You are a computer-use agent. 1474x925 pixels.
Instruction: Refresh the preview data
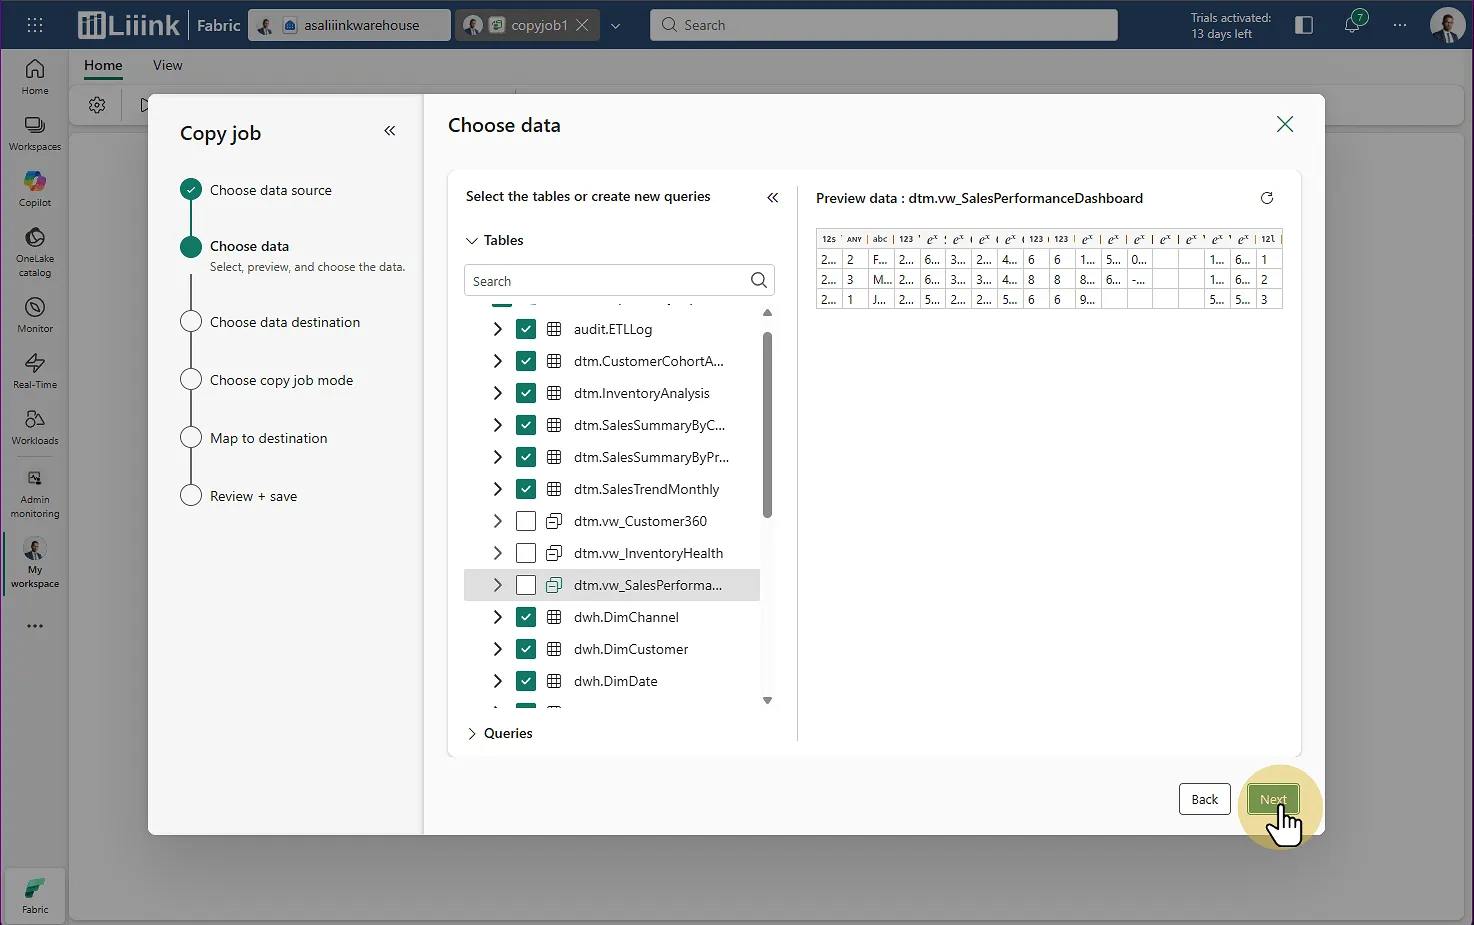[x=1267, y=198]
